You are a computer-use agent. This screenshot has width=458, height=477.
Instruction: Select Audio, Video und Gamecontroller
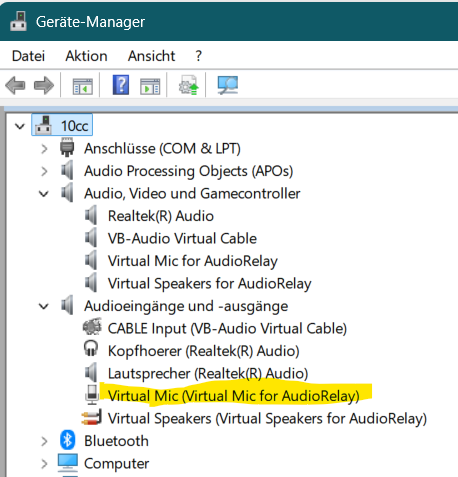click(x=192, y=194)
